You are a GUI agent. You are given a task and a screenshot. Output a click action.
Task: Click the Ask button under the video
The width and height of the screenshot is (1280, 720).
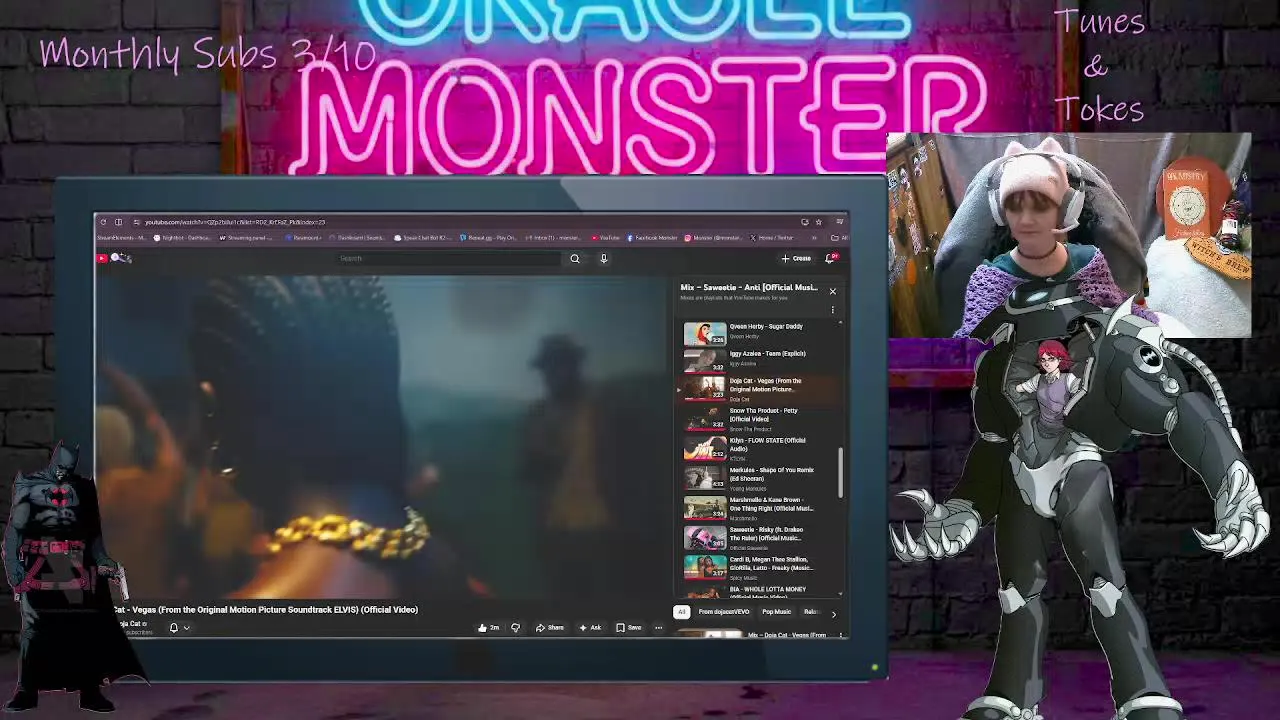tap(590, 628)
